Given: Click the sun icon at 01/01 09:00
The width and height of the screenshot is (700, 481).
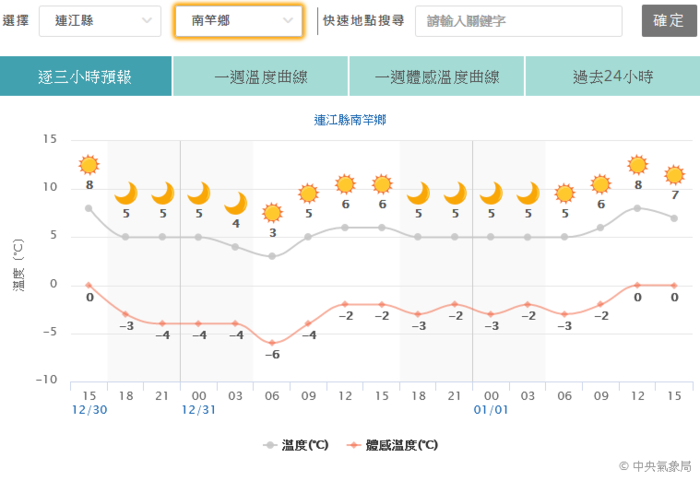Looking at the screenshot, I should coord(600,184).
